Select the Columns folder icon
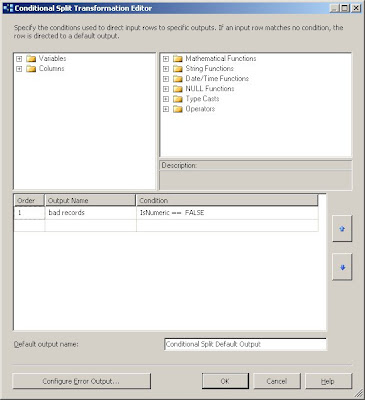The image size is (365, 400). pyautogui.click(x=31, y=69)
